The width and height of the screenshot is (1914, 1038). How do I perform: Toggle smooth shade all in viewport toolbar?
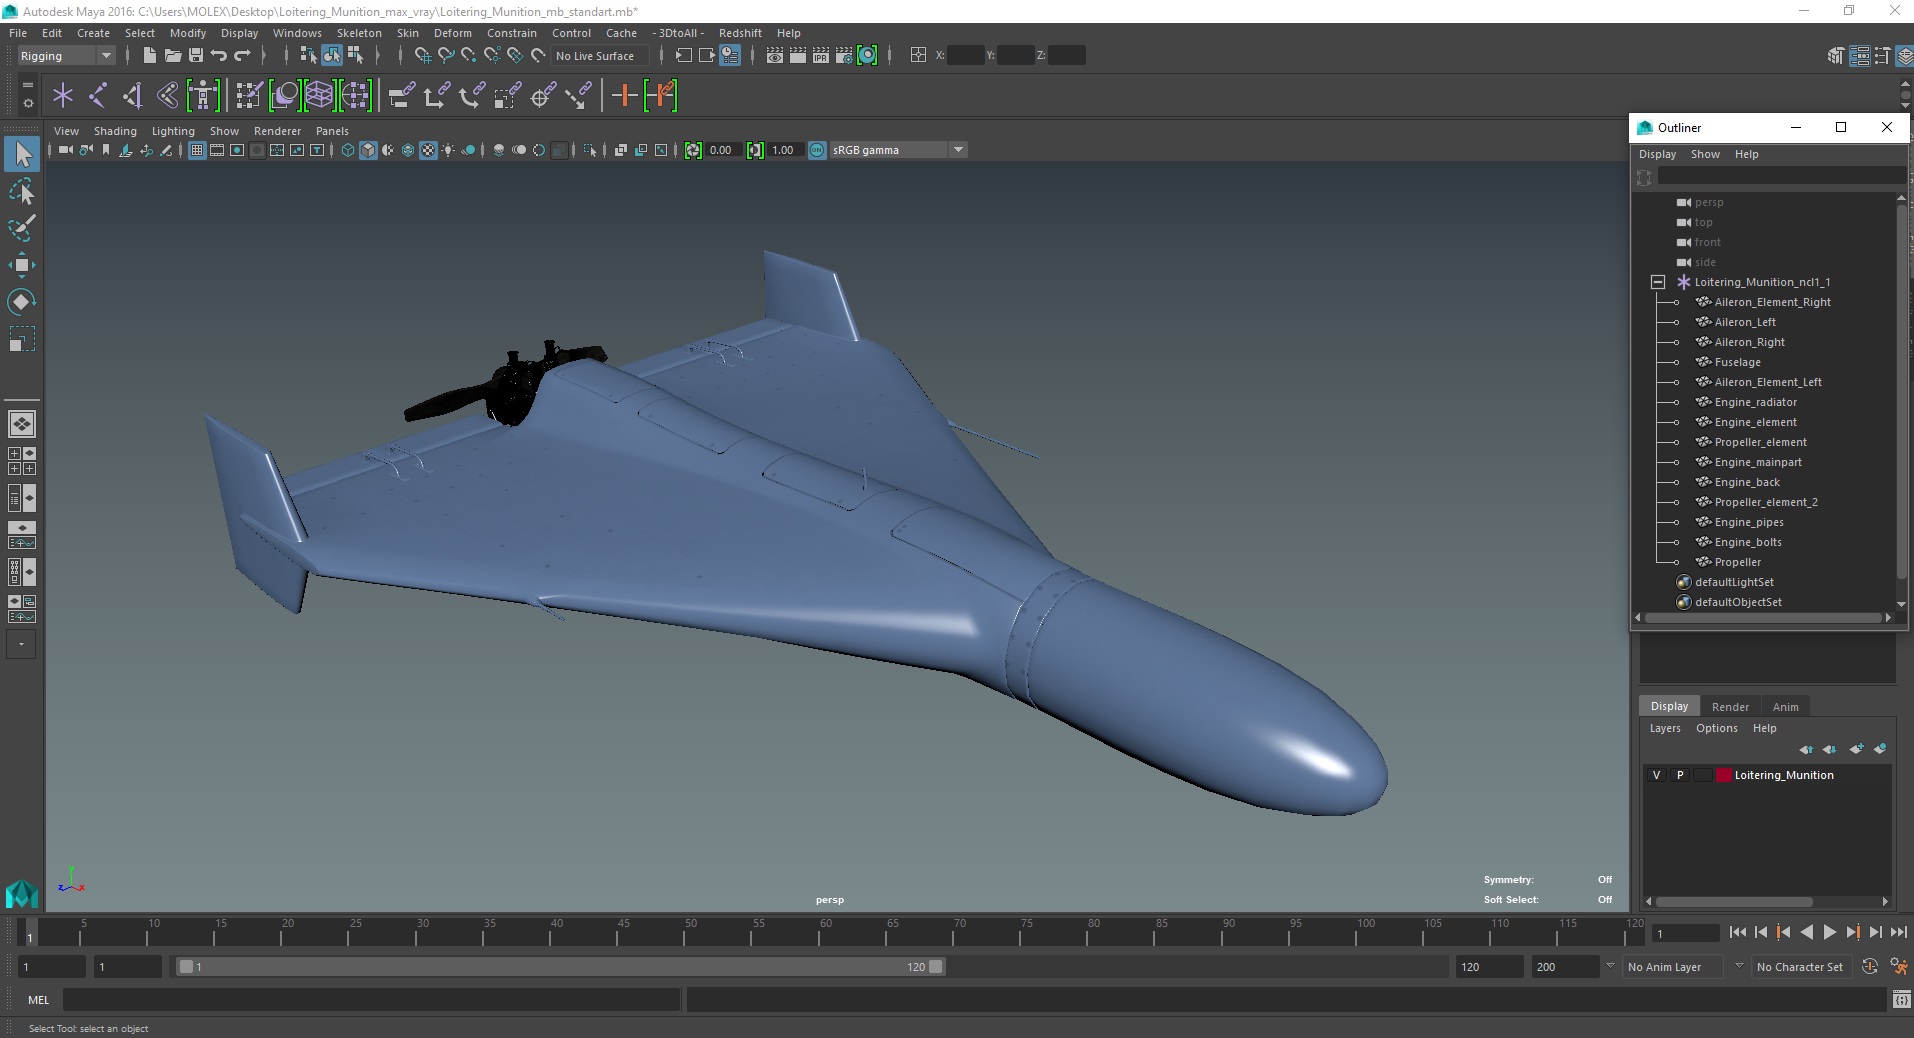pos(368,150)
